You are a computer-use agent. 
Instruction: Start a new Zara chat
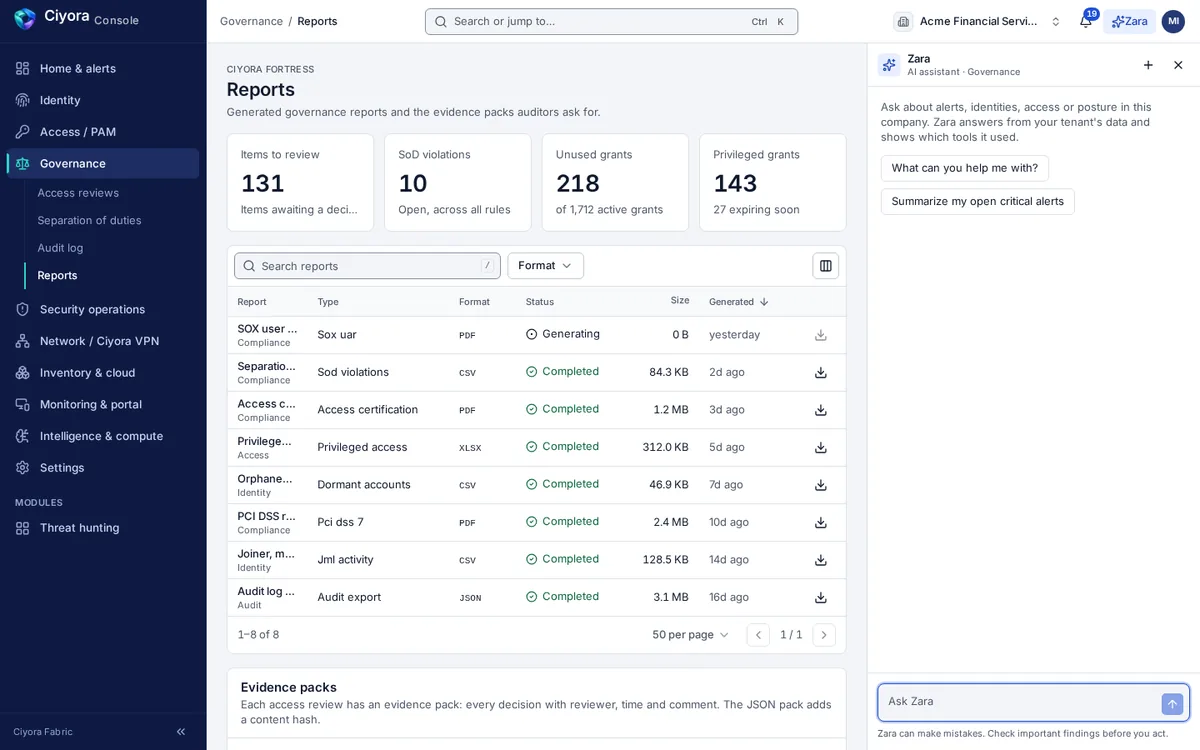click(1148, 65)
